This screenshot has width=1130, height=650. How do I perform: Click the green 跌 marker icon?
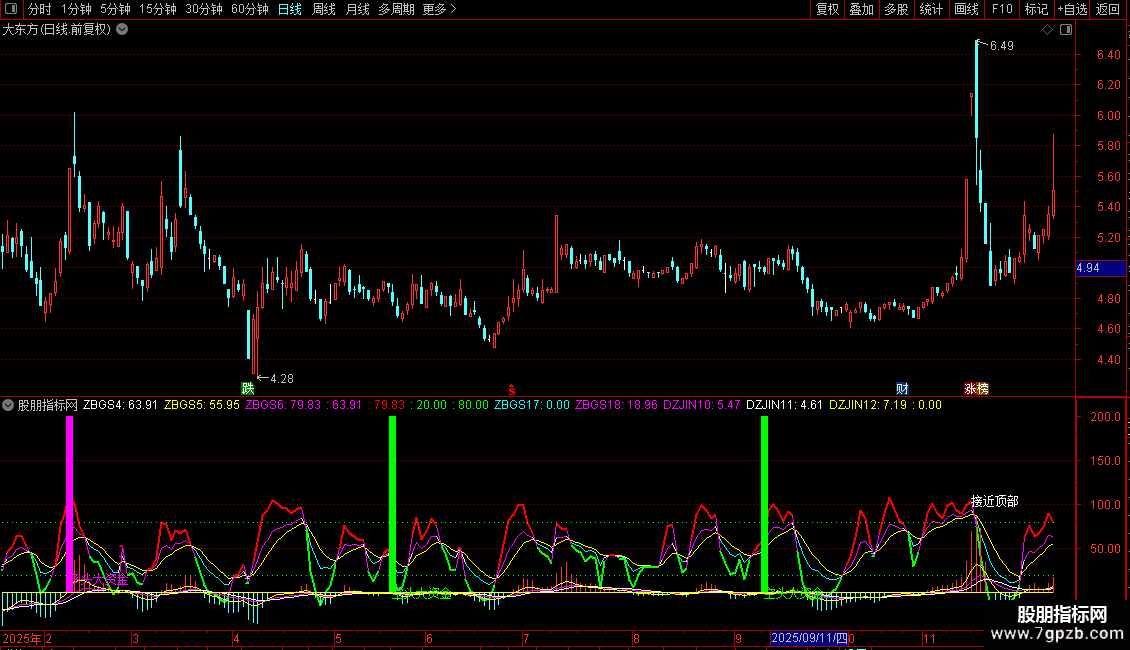click(x=247, y=388)
